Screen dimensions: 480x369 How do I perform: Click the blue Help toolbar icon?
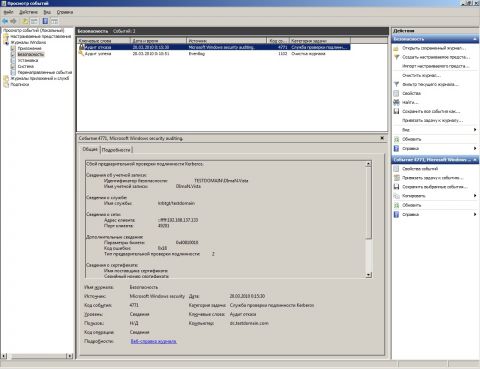click(45, 21)
